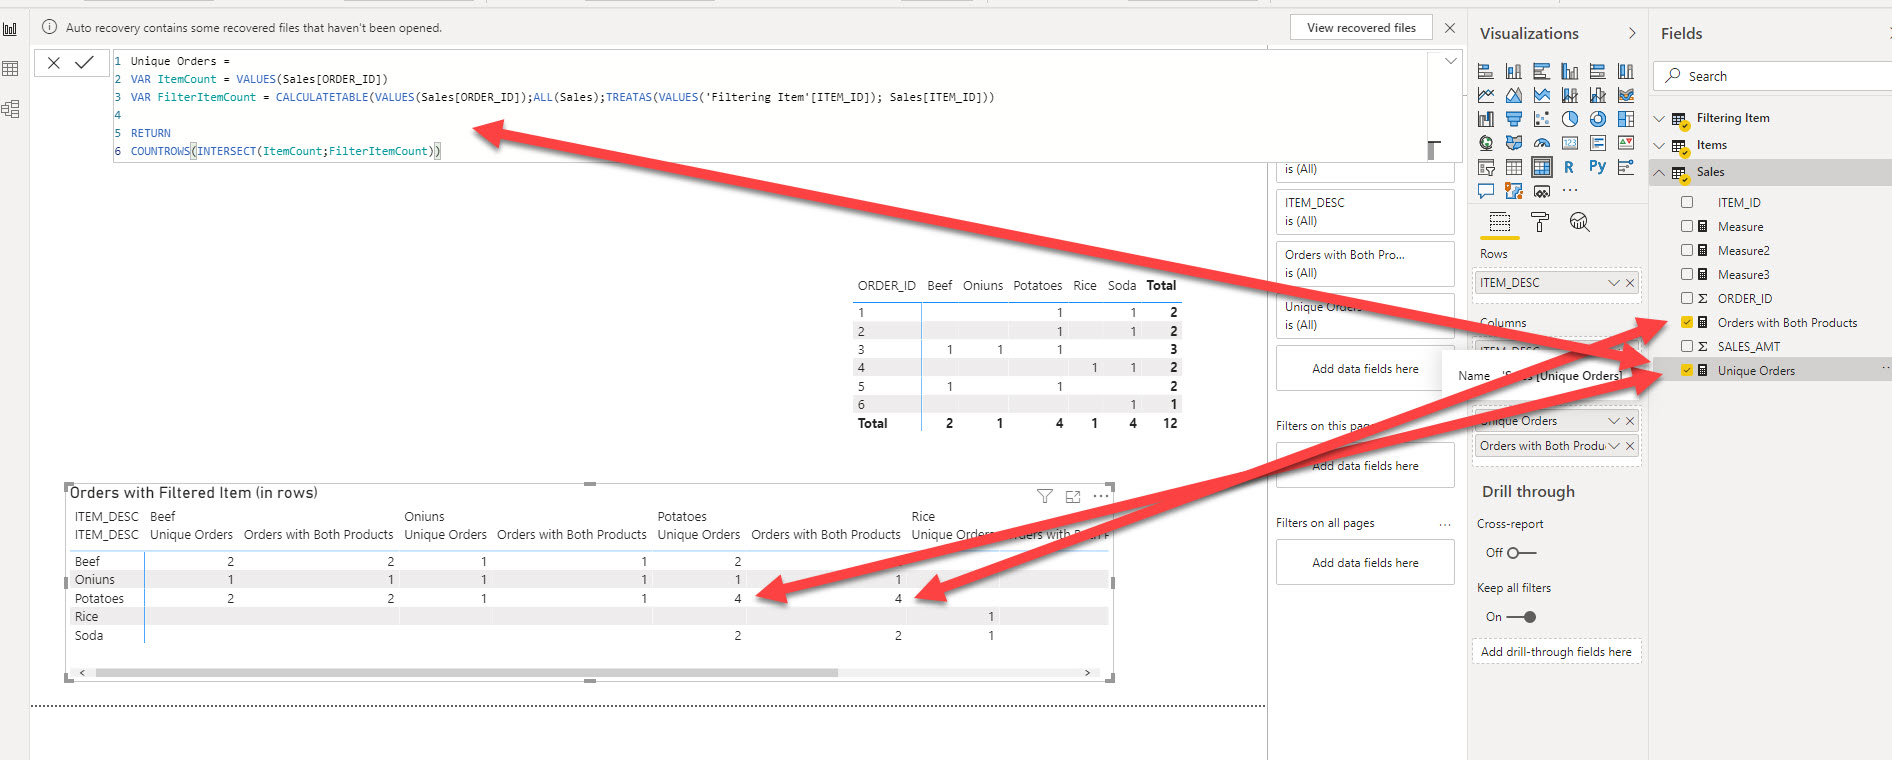Image resolution: width=1892 pixels, height=760 pixels.
Task: Cancel the formula edit with X
Action: (x=54, y=63)
